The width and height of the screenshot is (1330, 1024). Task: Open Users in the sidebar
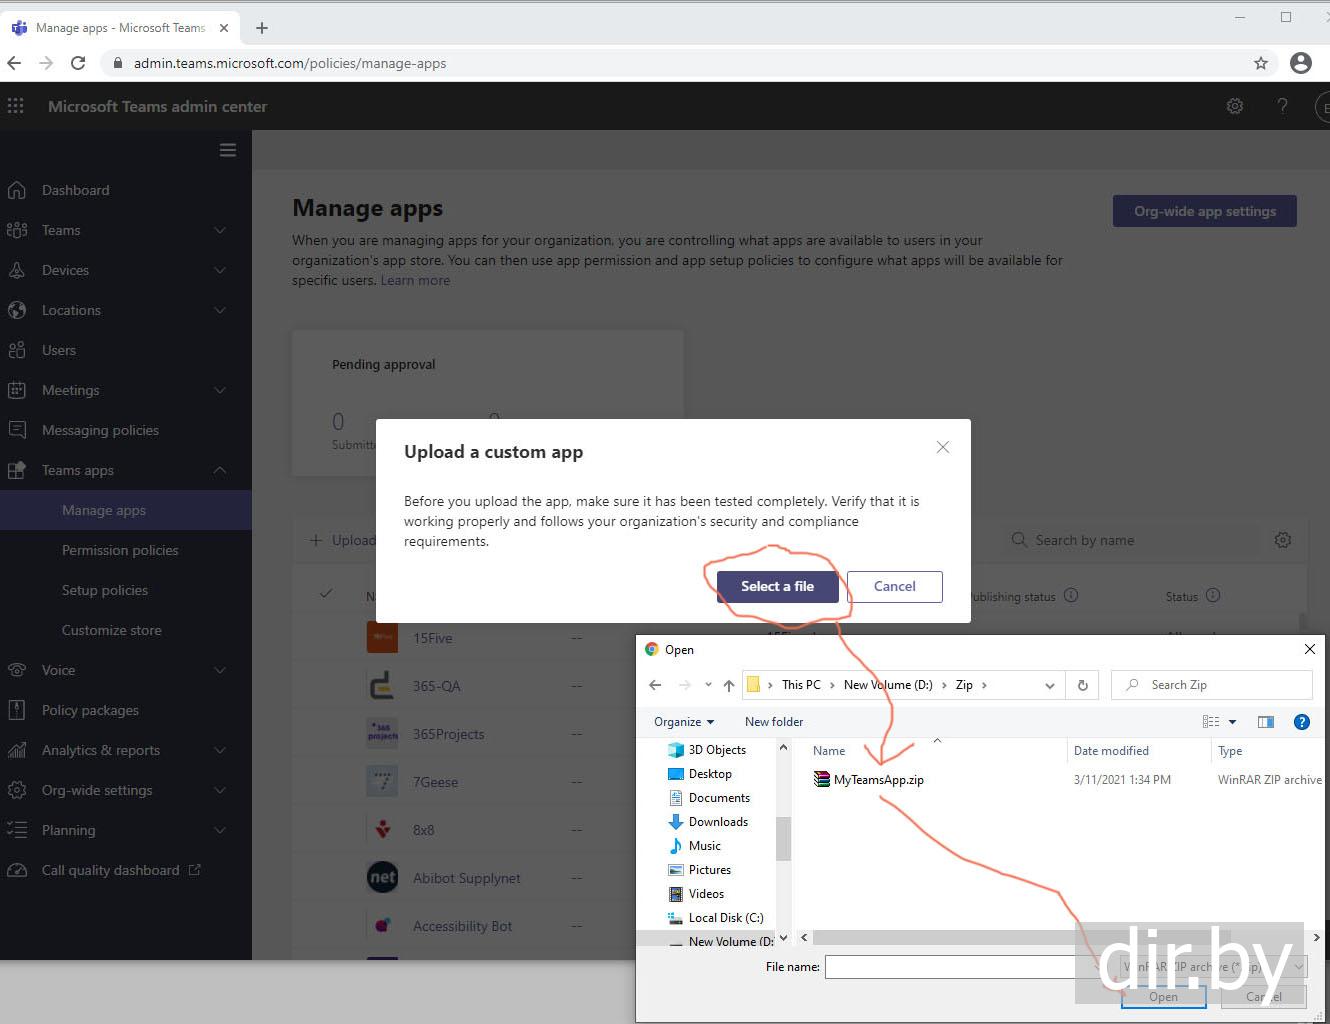(59, 350)
